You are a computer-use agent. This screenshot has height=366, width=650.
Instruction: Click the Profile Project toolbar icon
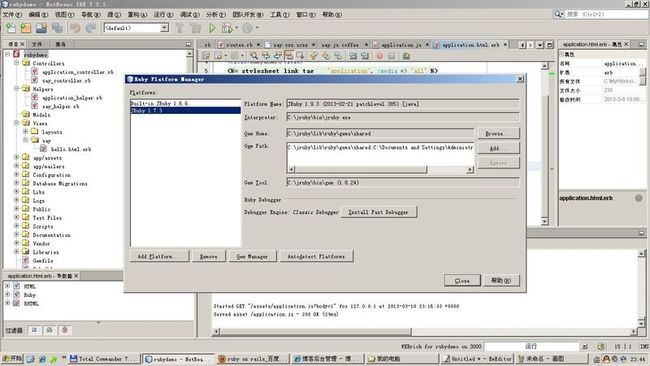pos(247,28)
